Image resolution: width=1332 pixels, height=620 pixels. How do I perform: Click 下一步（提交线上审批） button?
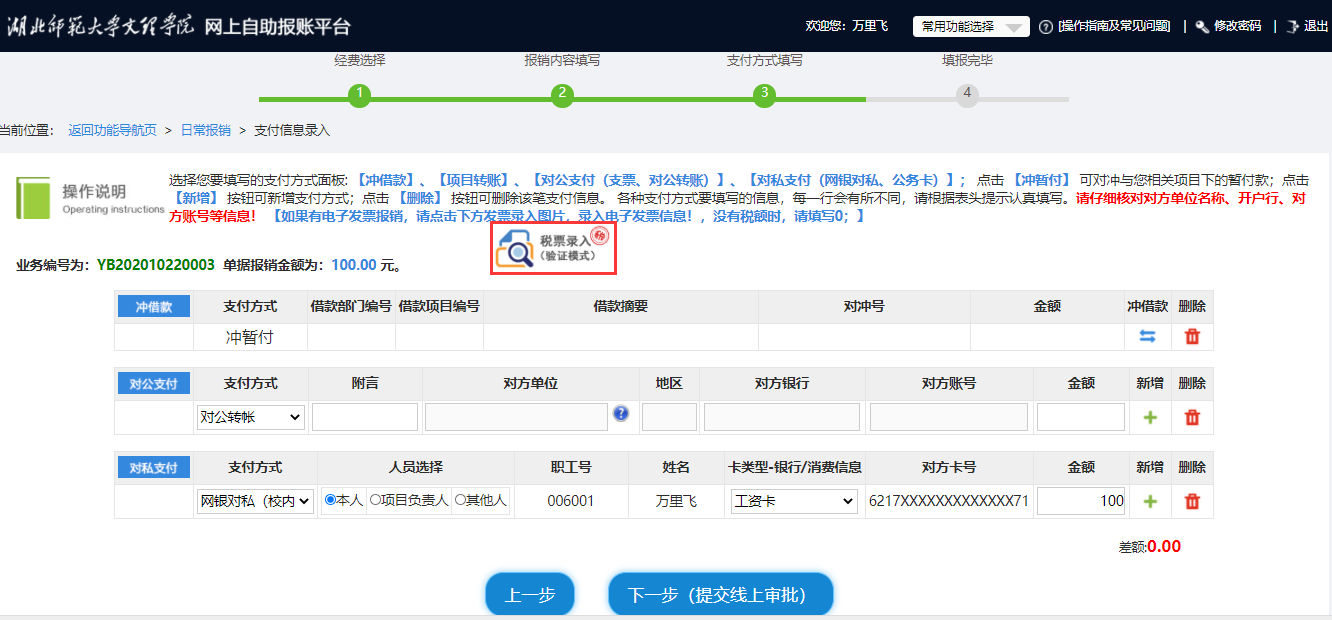coord(720,595)
